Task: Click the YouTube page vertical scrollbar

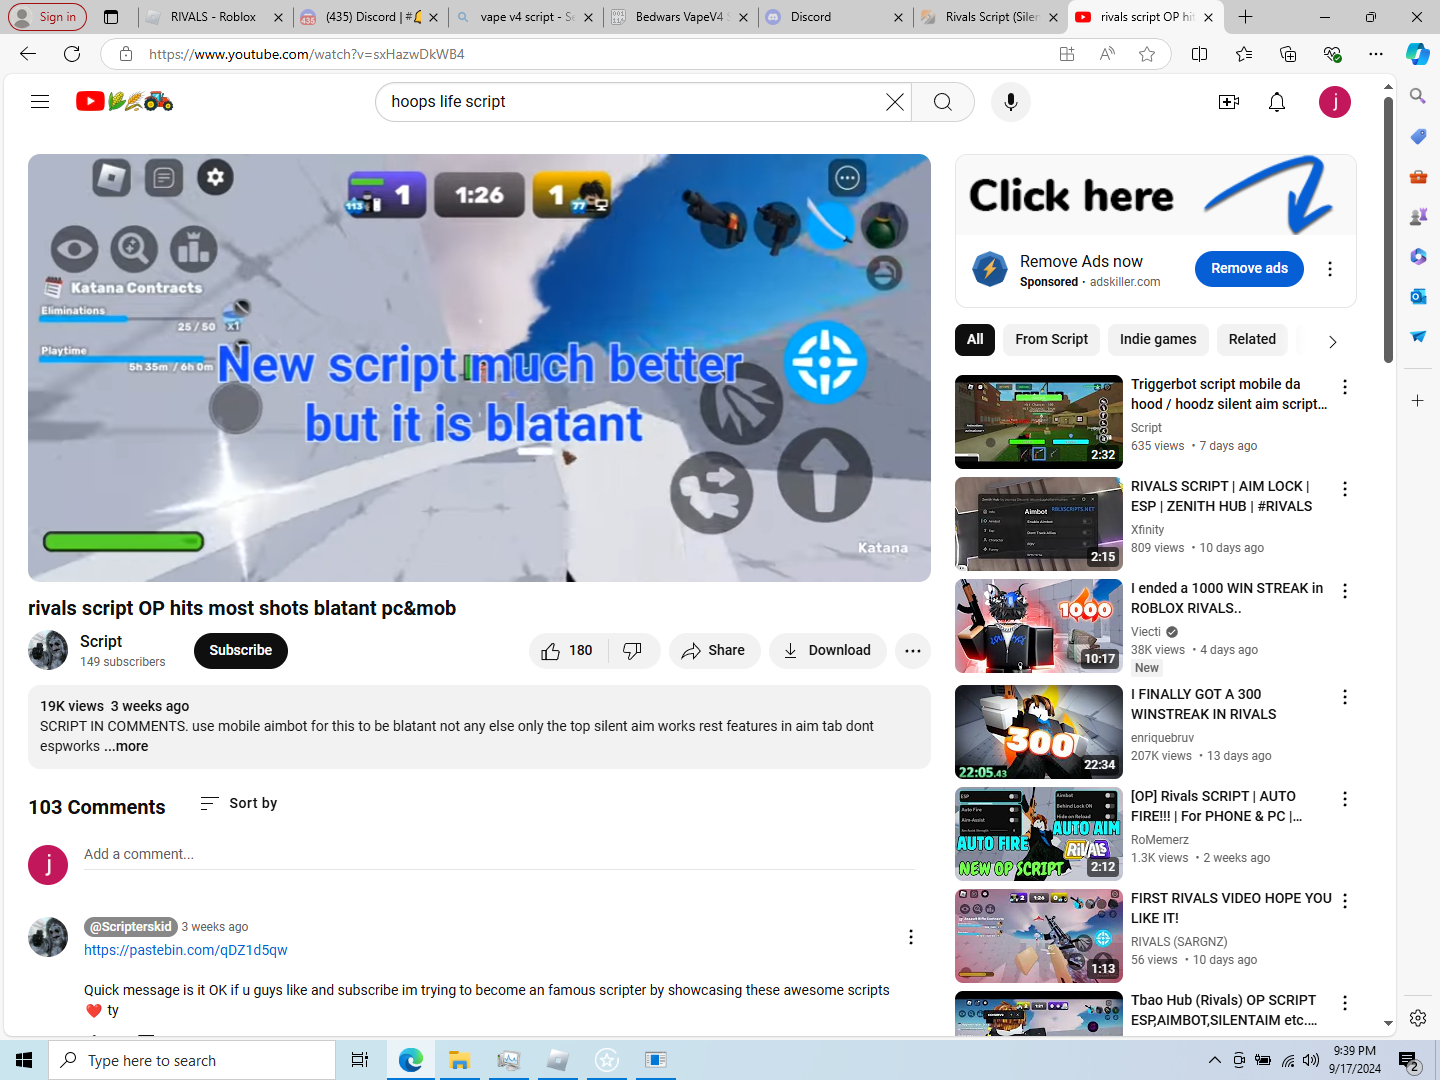Action: 1388,230
